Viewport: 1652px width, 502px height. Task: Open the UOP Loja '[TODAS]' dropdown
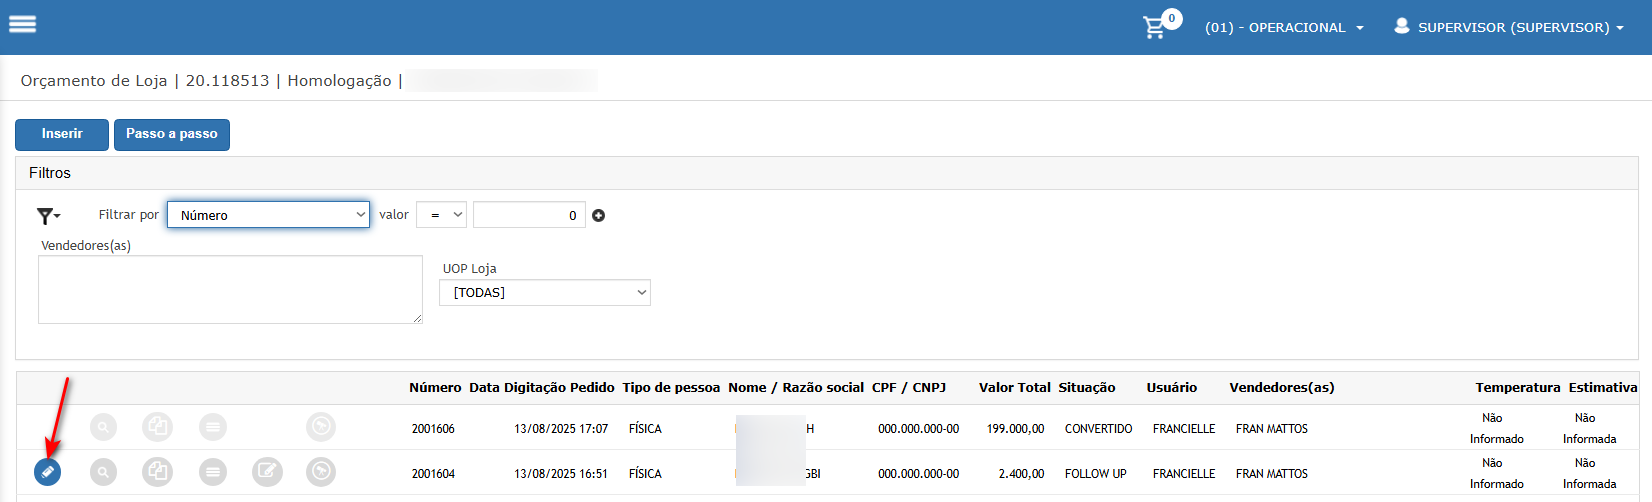point(545,292)
